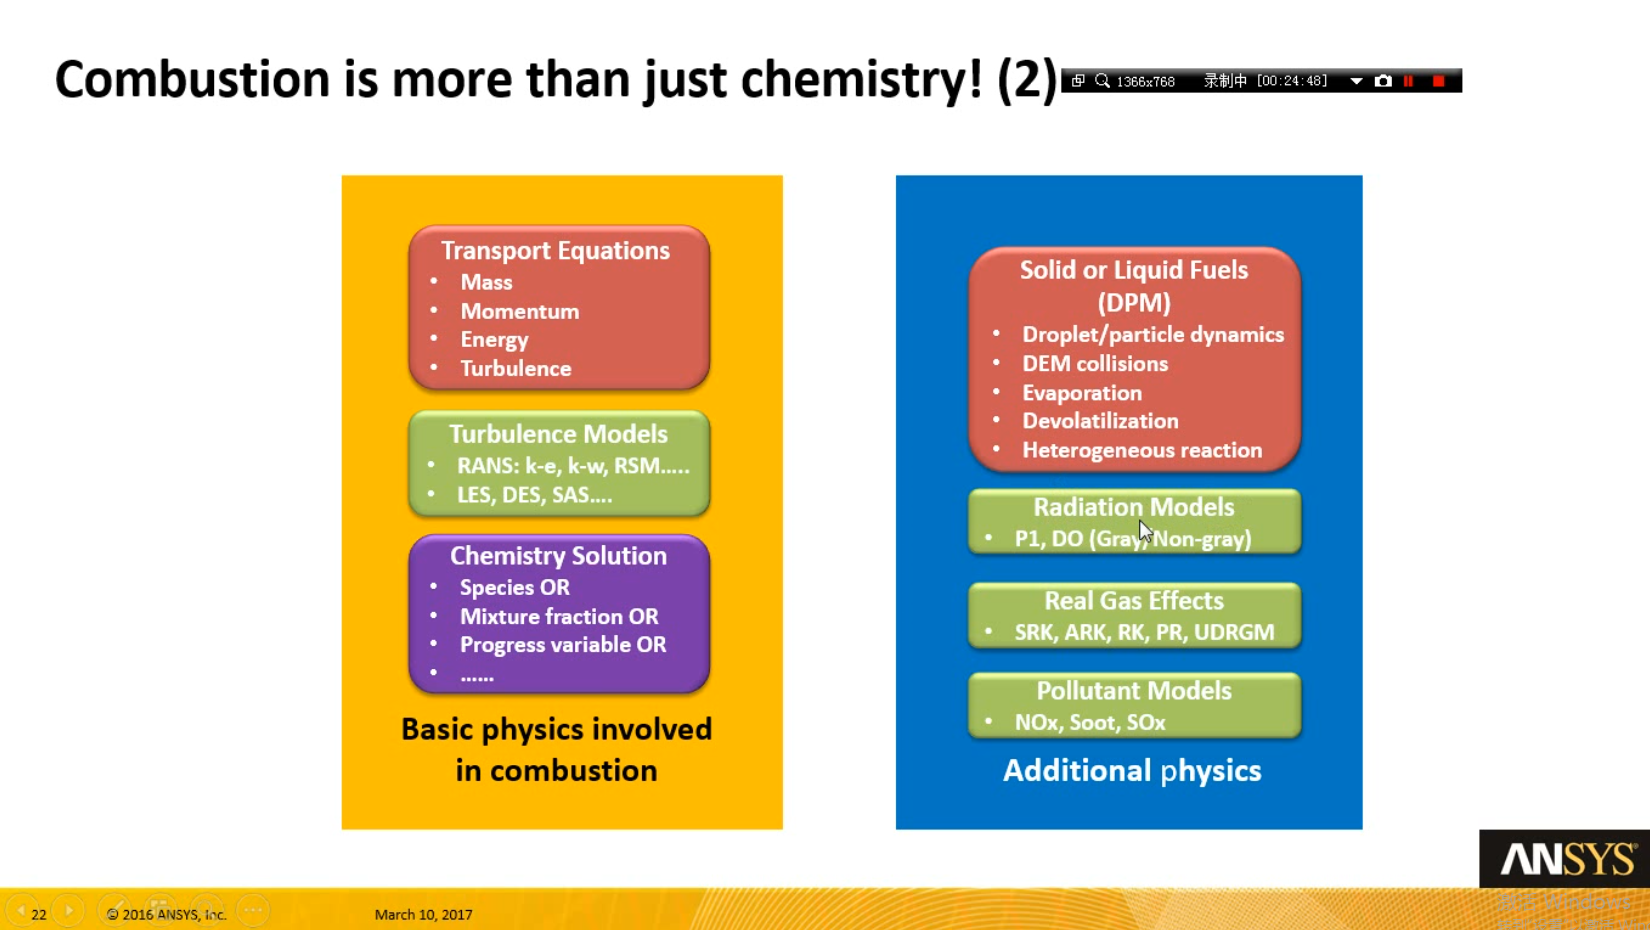The image size is (1650, 930).
Task: Select the Radiation Models box
Action: 1135,521
